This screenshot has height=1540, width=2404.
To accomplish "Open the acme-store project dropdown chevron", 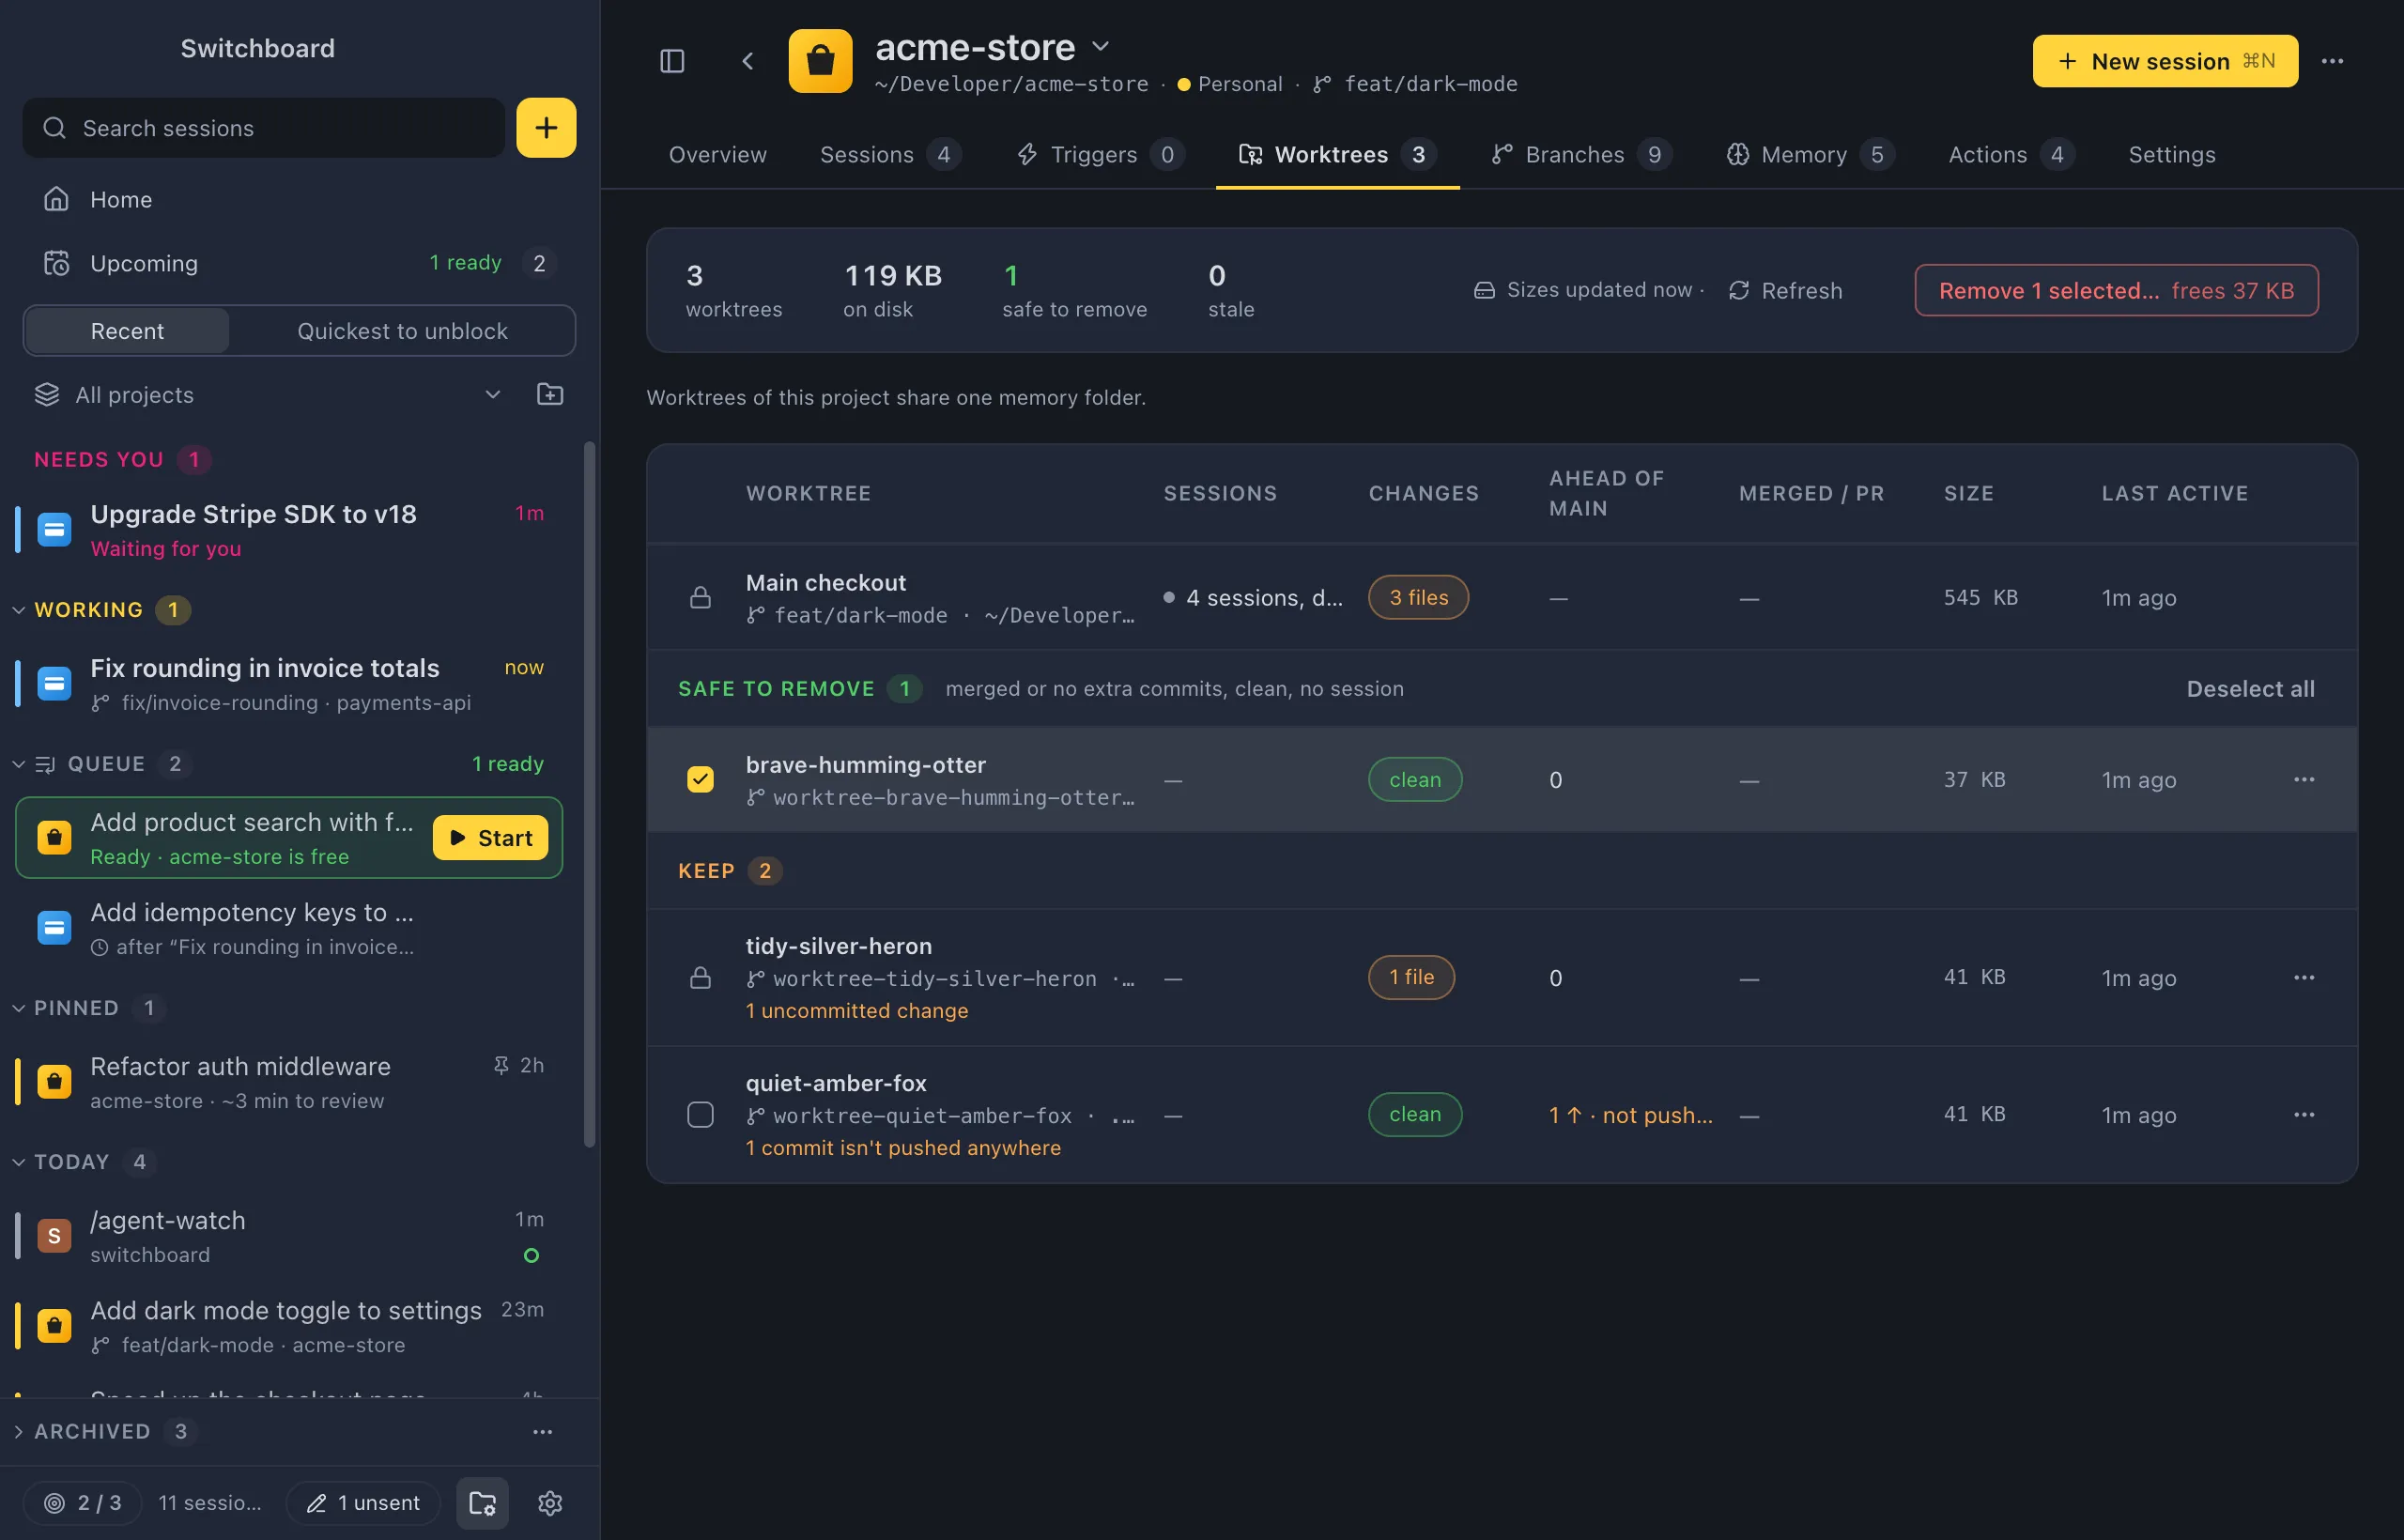I will tap(1100, 46).
